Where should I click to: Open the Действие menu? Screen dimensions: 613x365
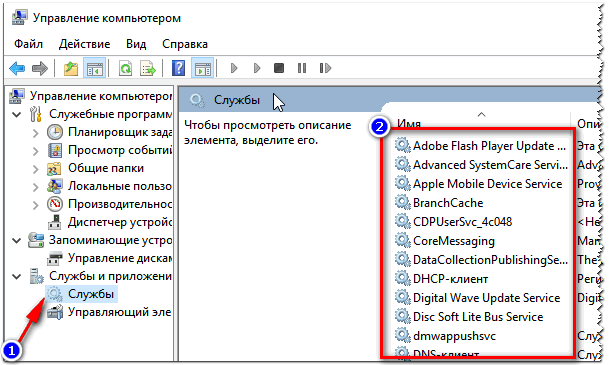pos(84,44)
